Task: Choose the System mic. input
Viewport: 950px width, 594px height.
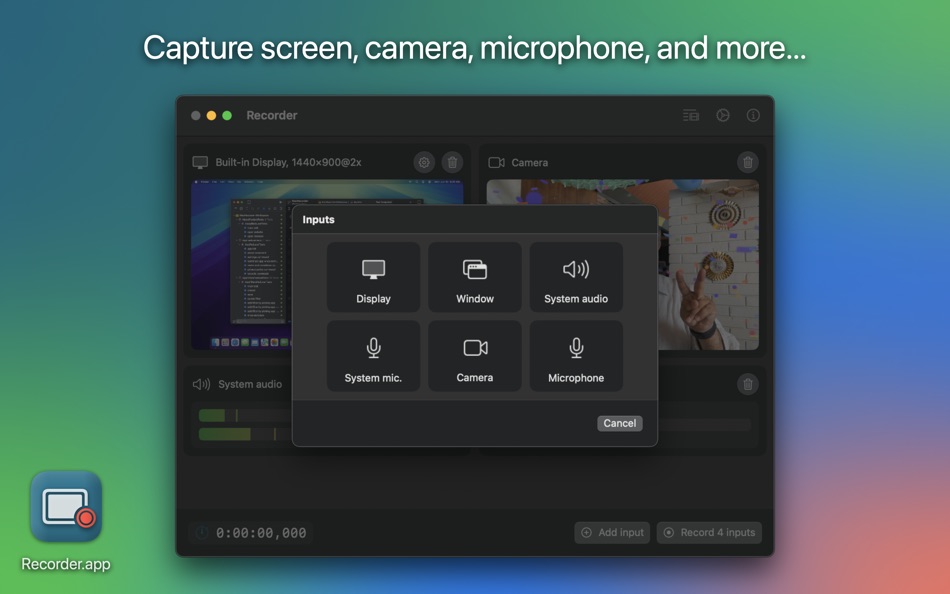Action: click(x=373, y=356)
